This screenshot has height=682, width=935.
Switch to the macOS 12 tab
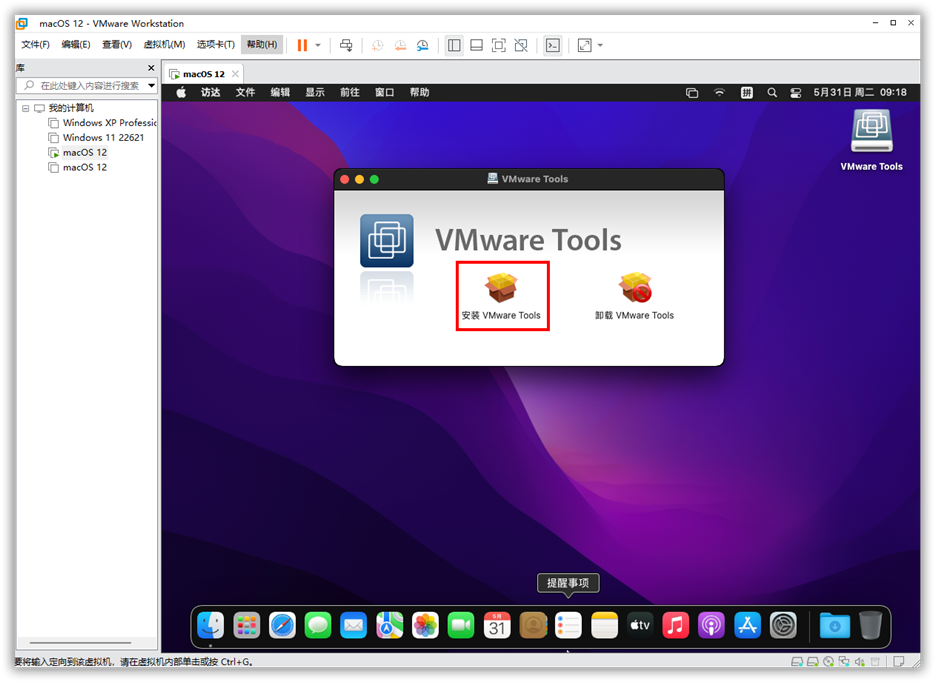(203, 74)
